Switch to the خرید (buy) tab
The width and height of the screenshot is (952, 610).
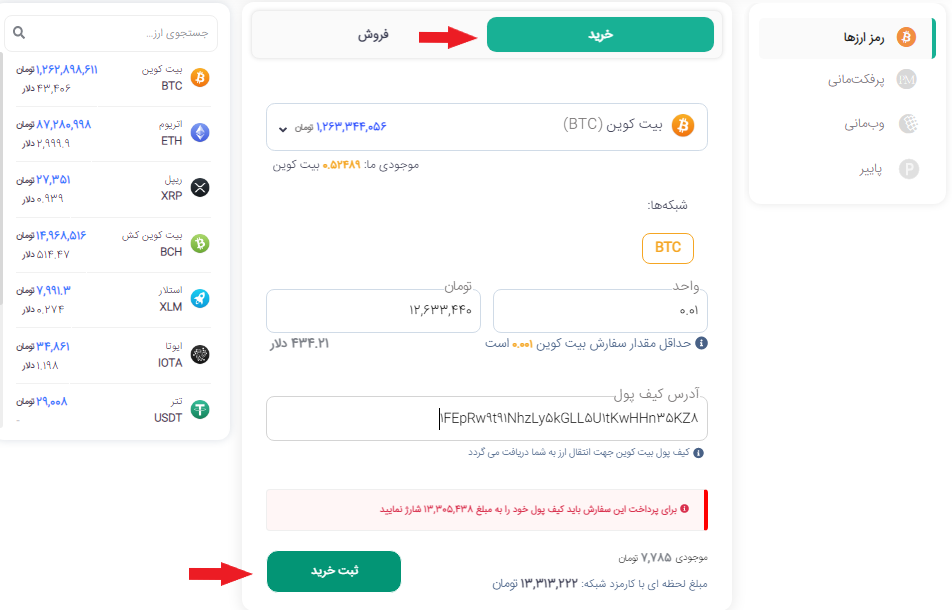(x=600, y=35)
